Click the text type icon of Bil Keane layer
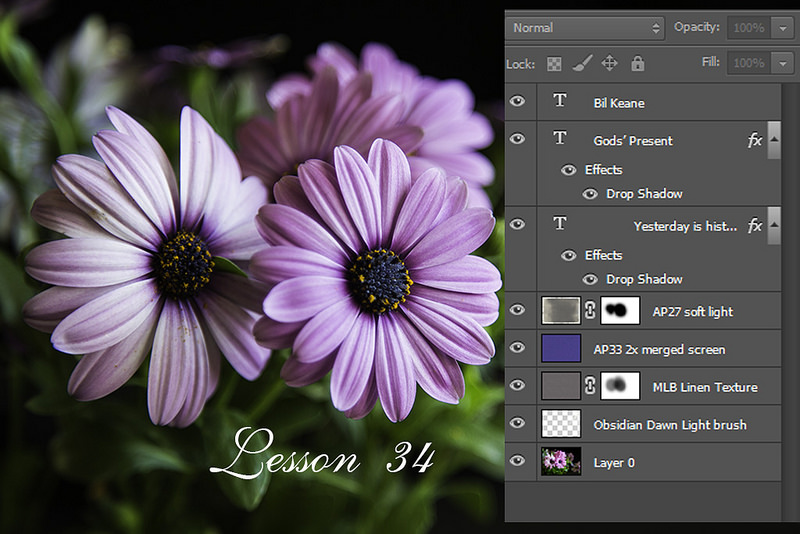Viewport: 800px width, 534px height. 559,102
